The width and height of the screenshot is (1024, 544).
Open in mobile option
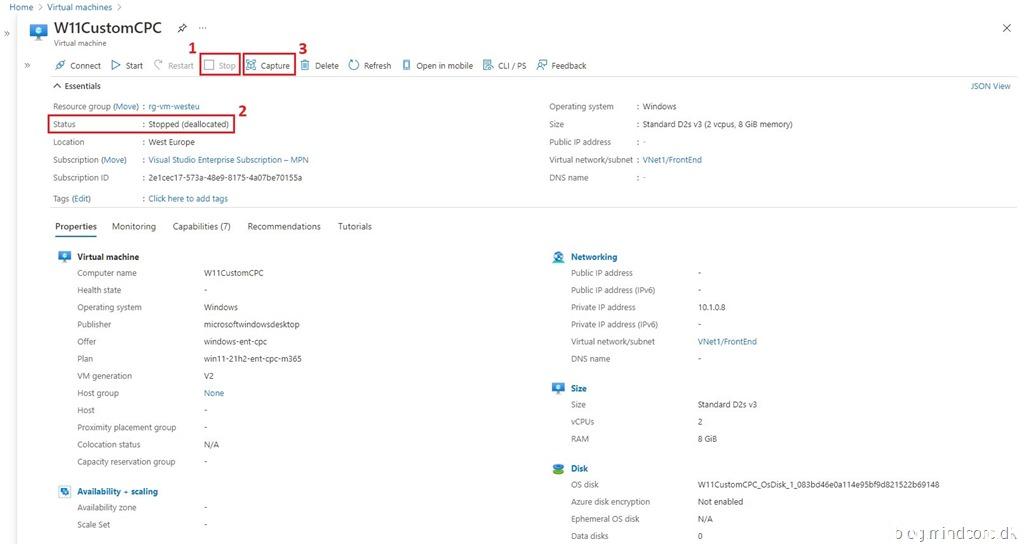click(437, 66)
